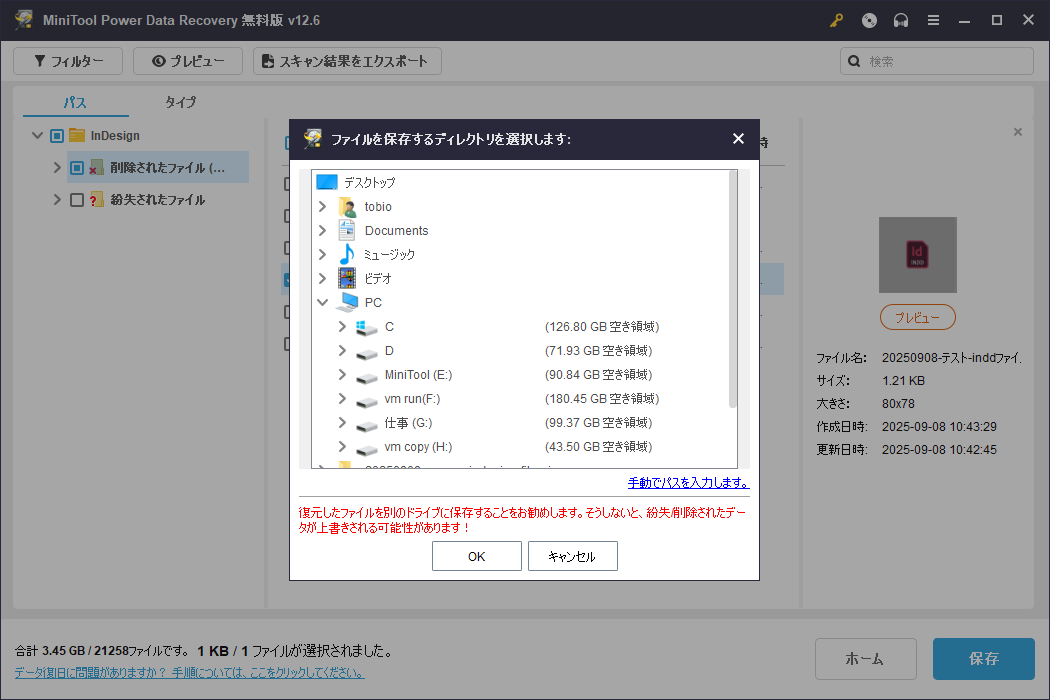Viewport: 1050px width, 700px height.
Task: Click the MiniTool (E:) drive icon
Action: 366,376
